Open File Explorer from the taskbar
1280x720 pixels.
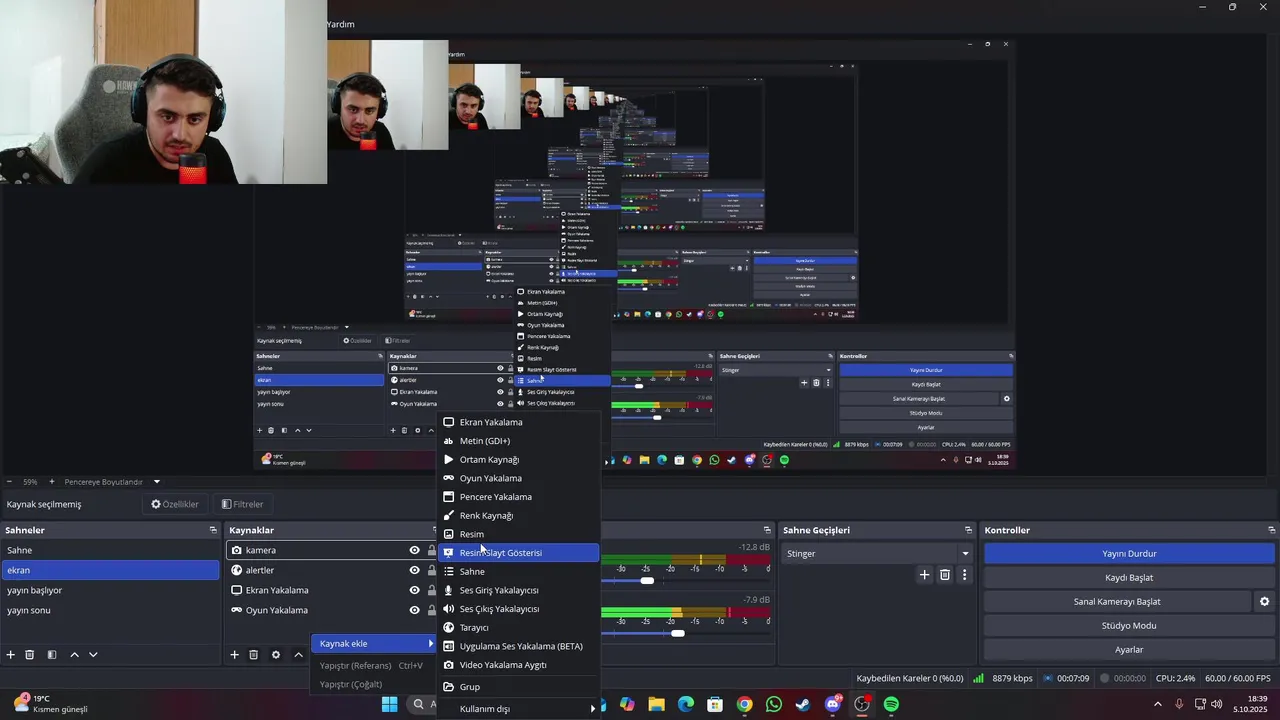point(656,705)
